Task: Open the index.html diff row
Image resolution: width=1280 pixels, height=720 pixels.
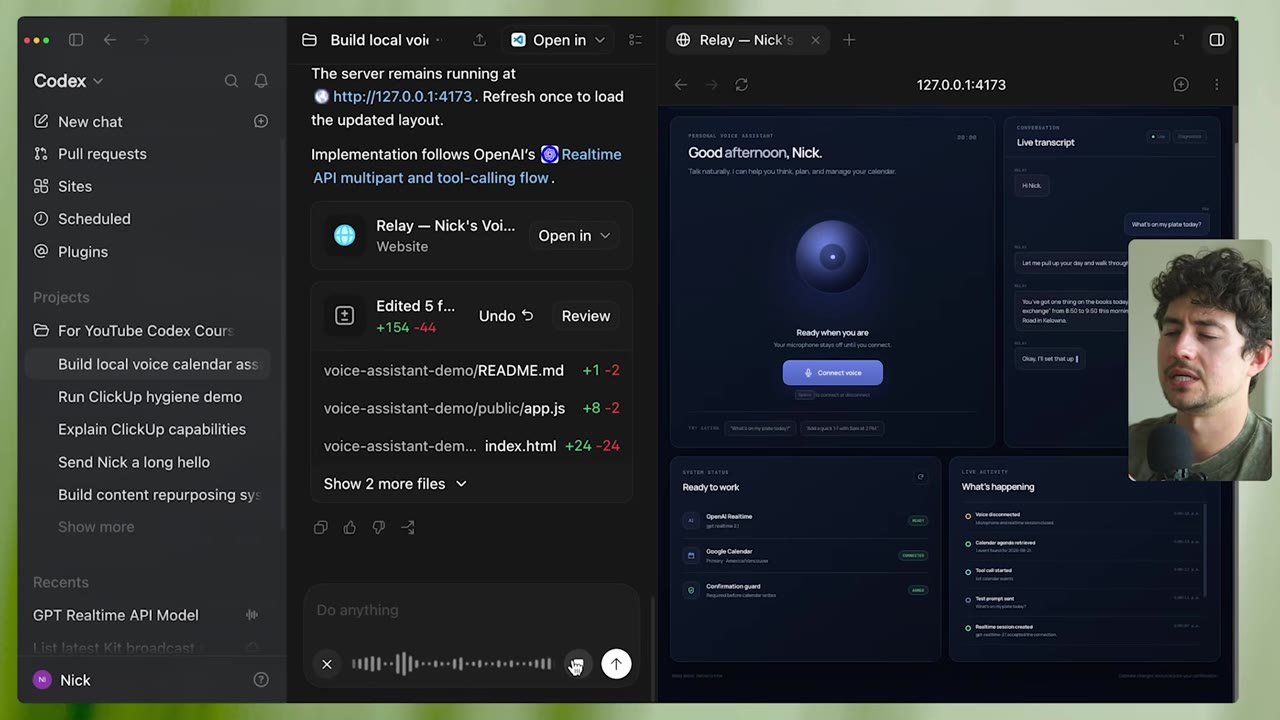Action: point(471,446)
